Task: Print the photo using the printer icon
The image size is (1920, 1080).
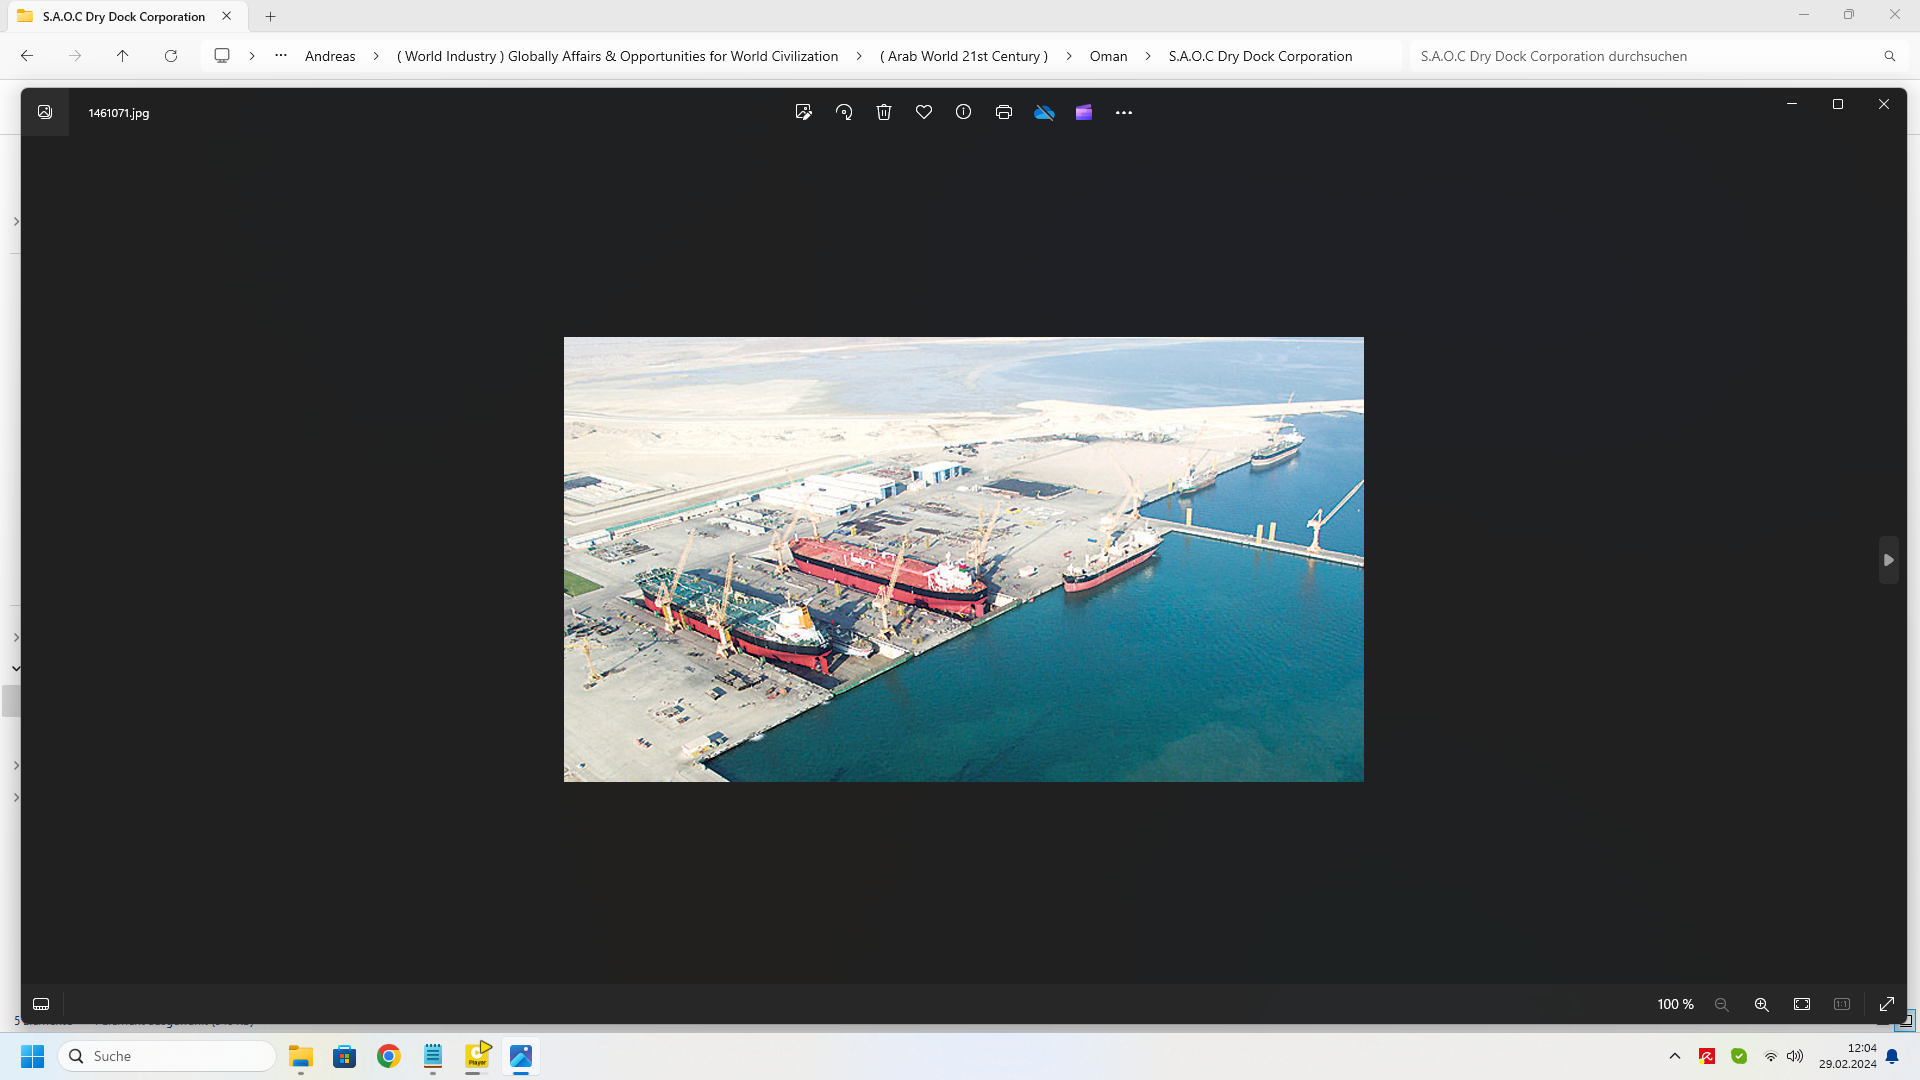Action: 1004,112
